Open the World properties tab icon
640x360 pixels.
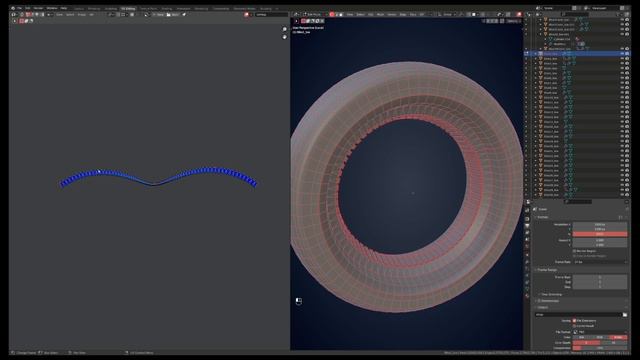click(527, 246)
